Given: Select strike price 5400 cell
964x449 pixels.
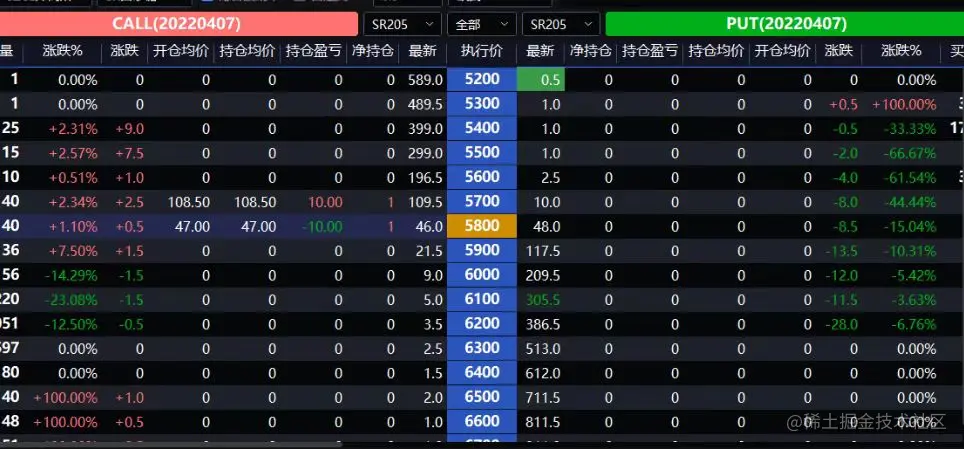Looking at the screenshot, I should (482, 129).
